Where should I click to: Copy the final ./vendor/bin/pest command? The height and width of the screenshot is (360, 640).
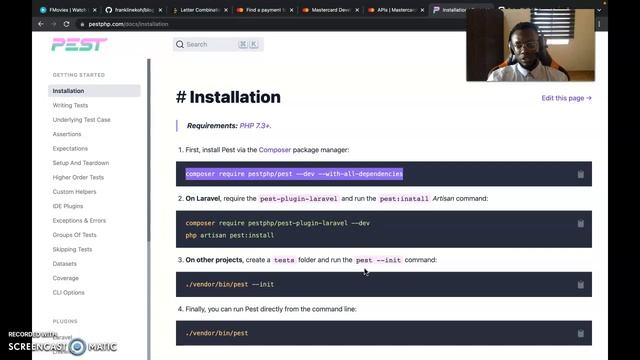(580, 333)
